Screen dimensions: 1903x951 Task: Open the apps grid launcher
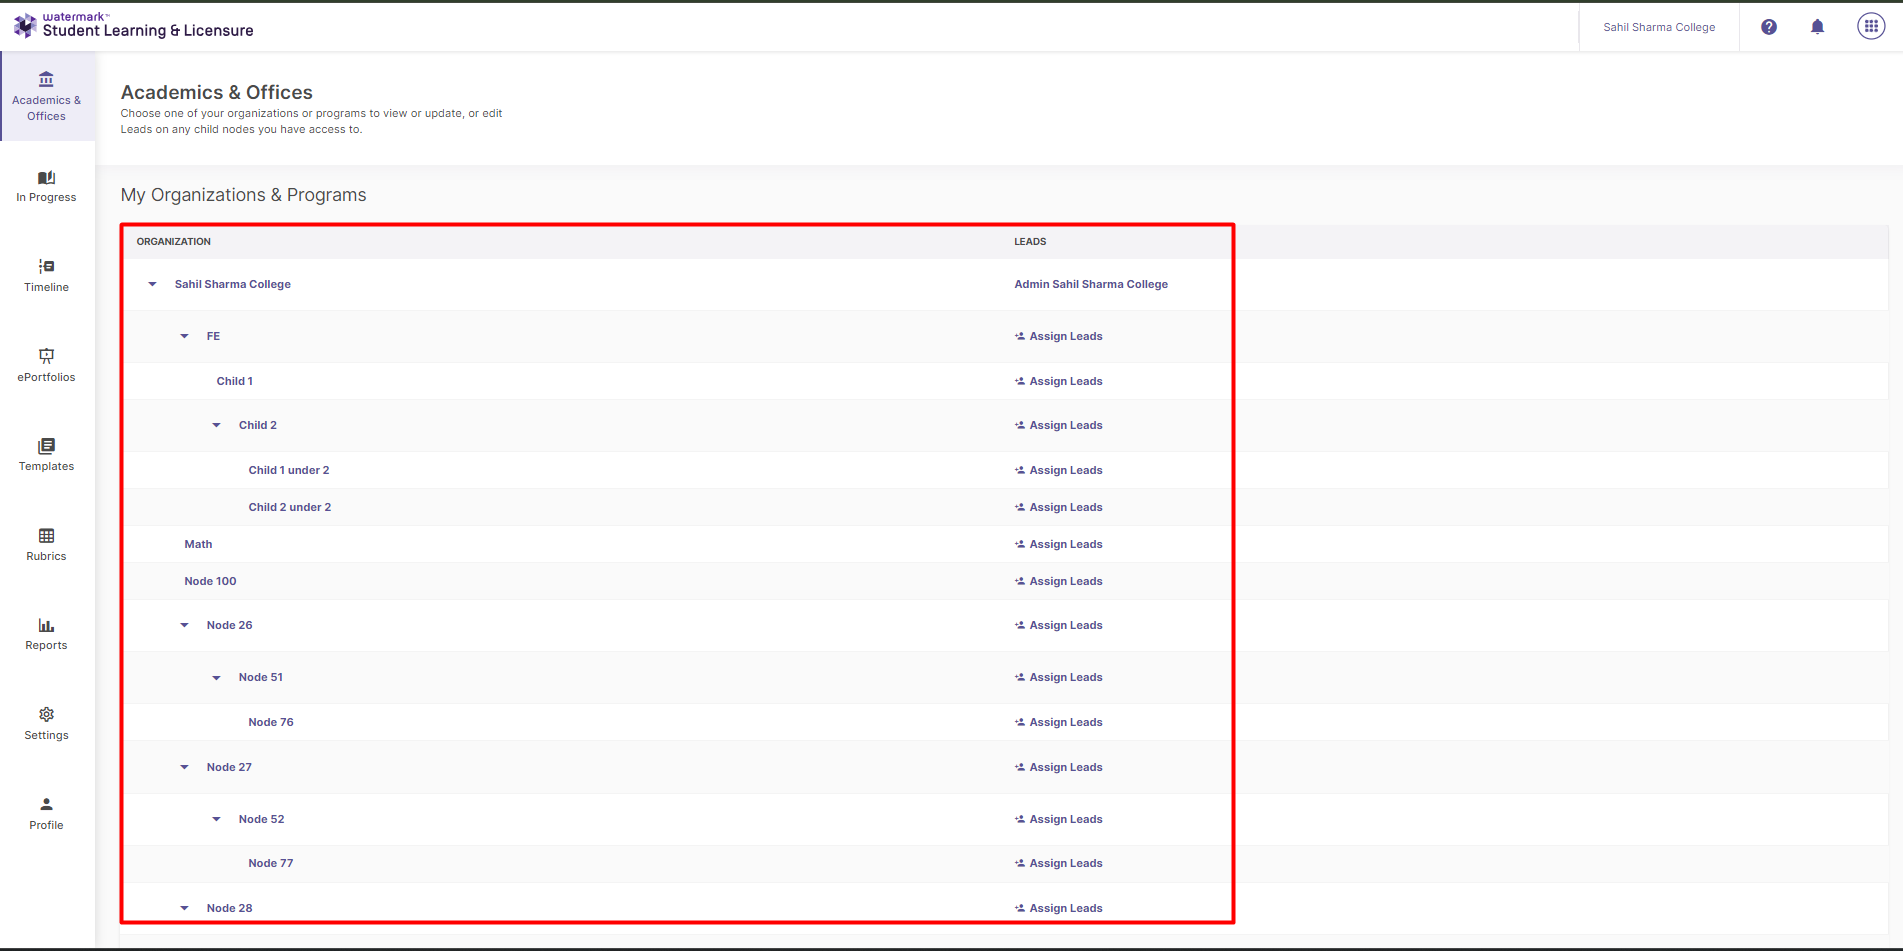pos(1871,27)
